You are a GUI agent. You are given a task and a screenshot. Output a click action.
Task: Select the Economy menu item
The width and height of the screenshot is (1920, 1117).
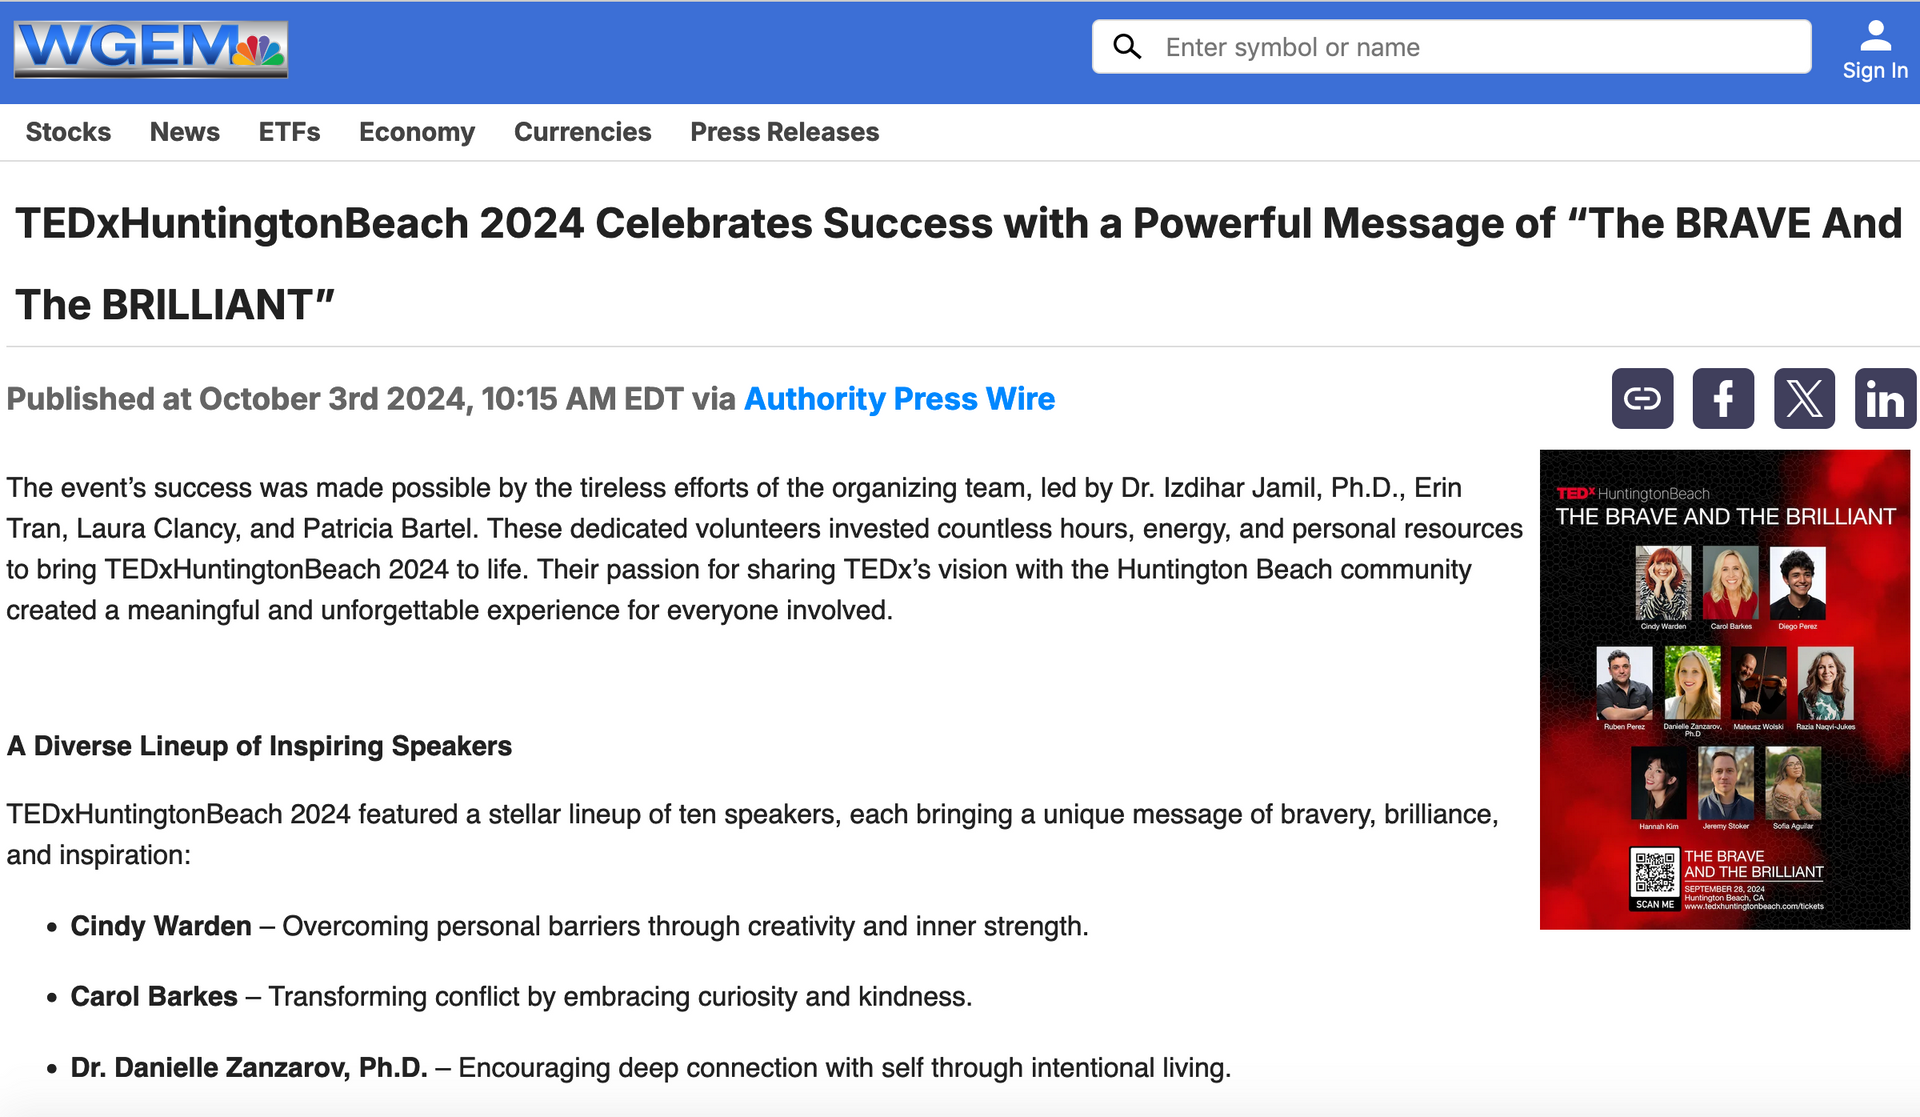pyautogui.click(x=417, y=132)
